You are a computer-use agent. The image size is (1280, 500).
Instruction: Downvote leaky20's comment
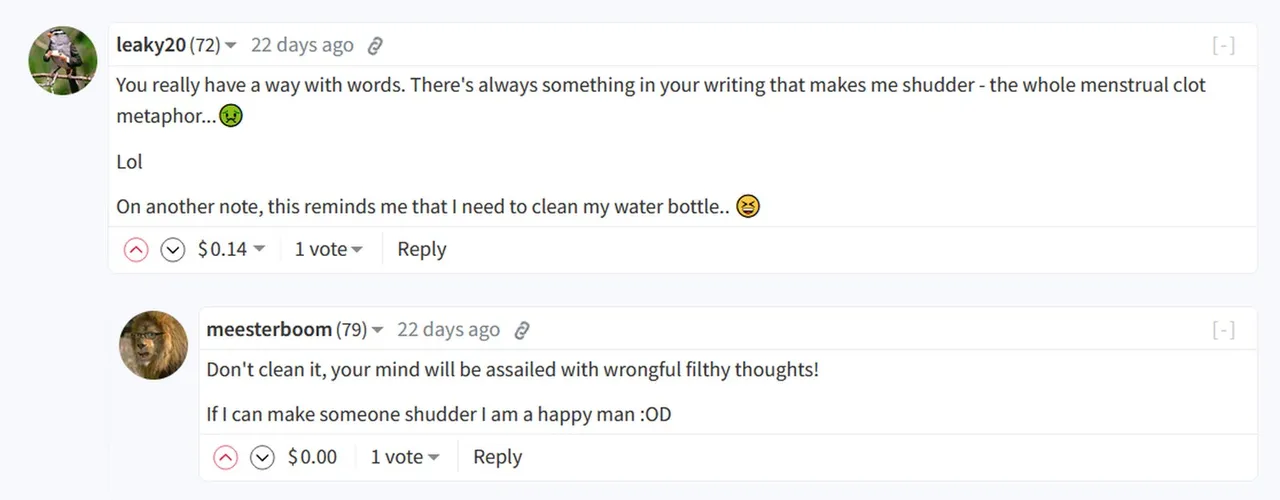pyautogui.click(x=173, y=250)
